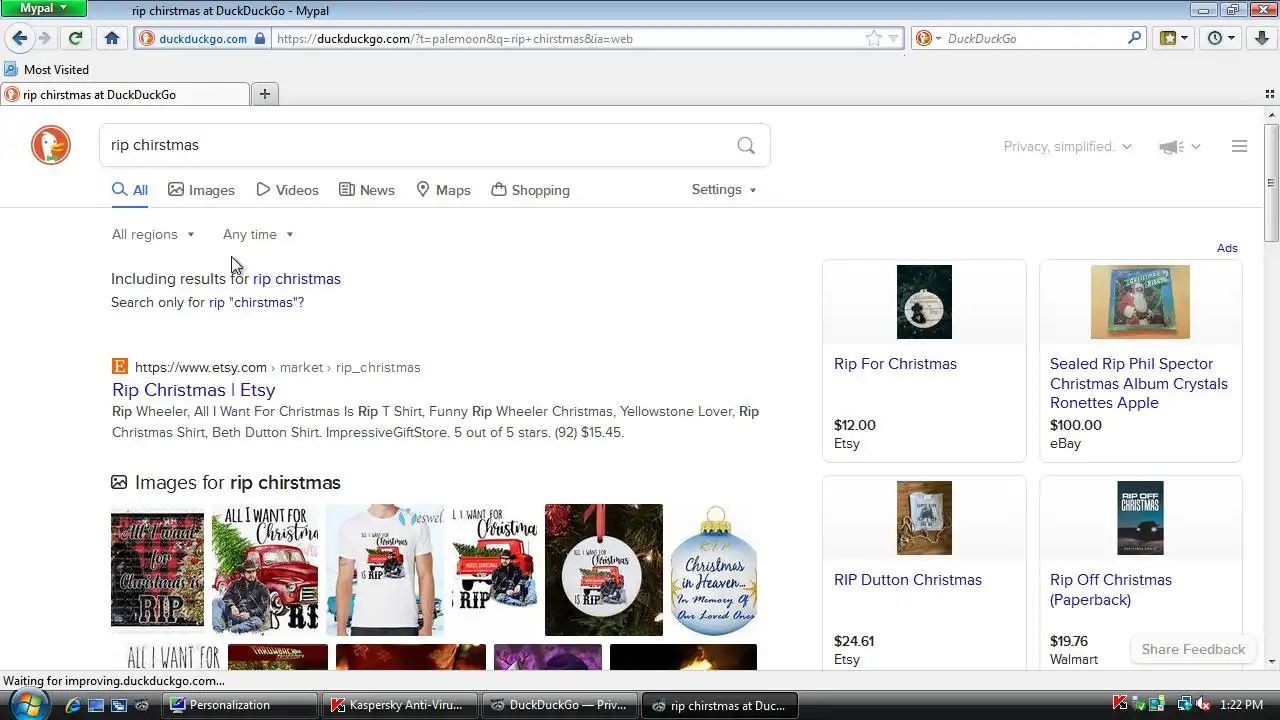Switch to the News tab
The width and height of the screenshot is (1280, 720).
point(366,190)
